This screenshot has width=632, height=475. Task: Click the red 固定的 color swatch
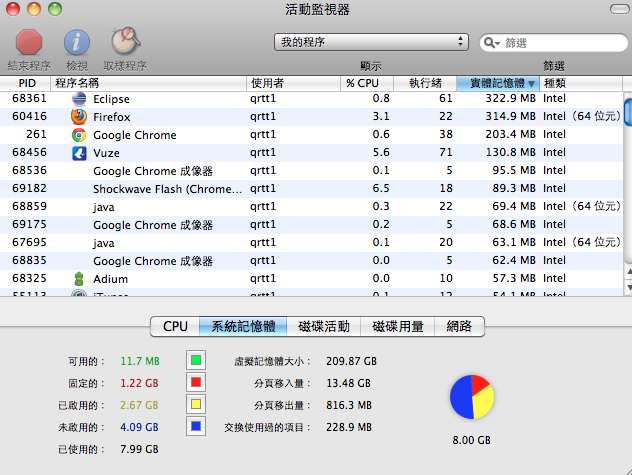196,382
